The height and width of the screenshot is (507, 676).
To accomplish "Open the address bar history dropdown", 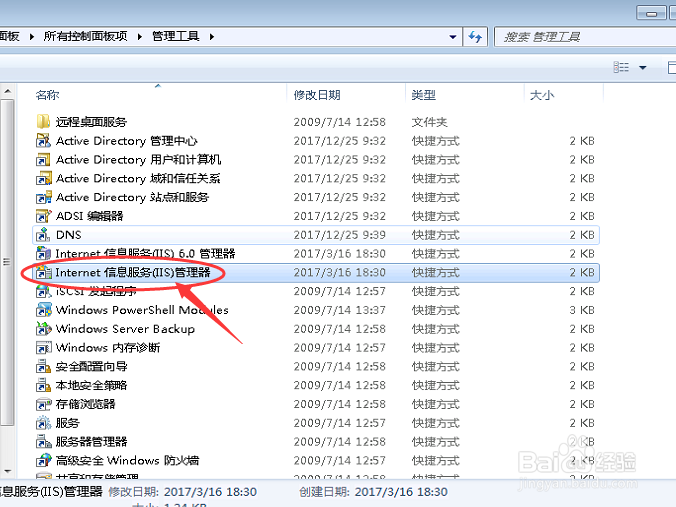I will [453, 37].
